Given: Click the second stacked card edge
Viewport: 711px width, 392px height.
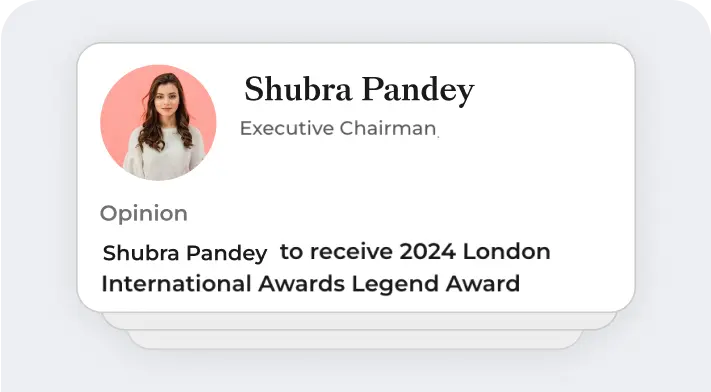Looking at the screenshot, I should (x=359, y=321).
